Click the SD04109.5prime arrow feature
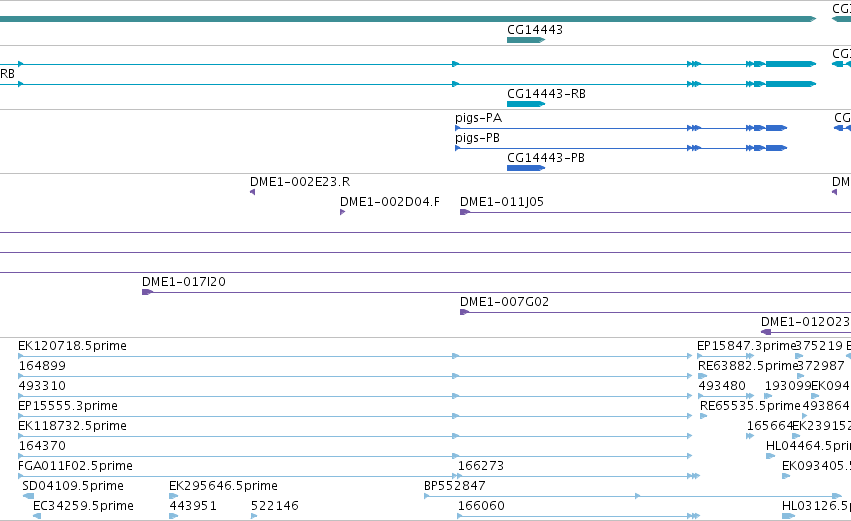The width and height of the screenshot is (851, 521). tap(28, 496)
